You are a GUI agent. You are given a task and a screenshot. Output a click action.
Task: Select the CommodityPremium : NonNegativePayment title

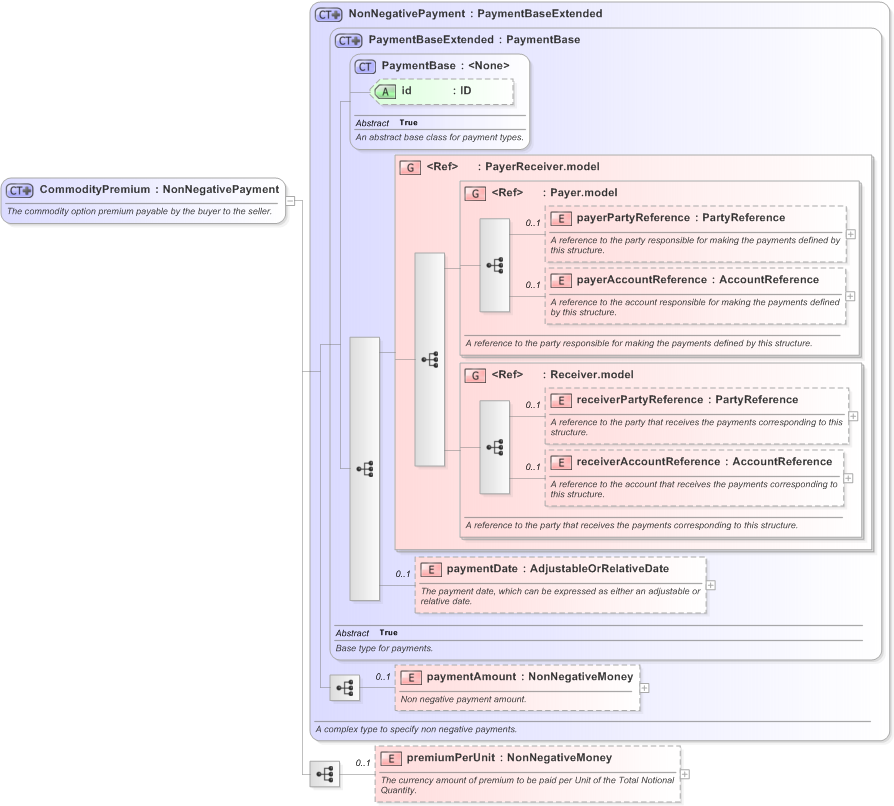click(159, 189)
